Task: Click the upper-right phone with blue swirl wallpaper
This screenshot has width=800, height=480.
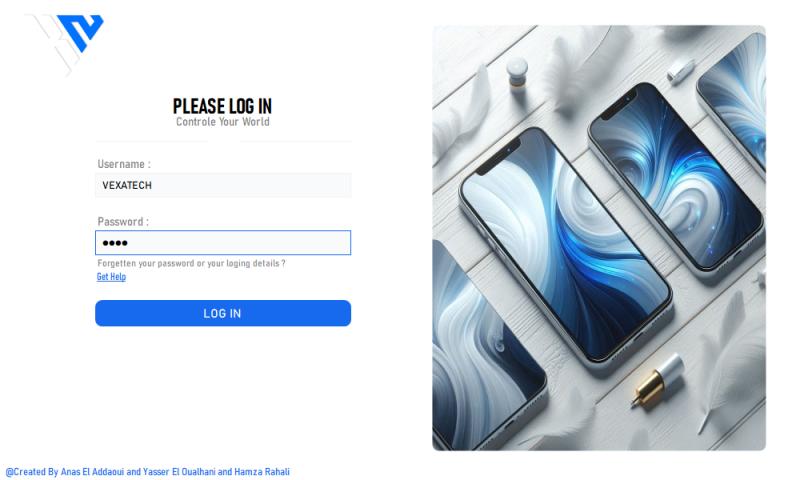Action: (676, 176)
